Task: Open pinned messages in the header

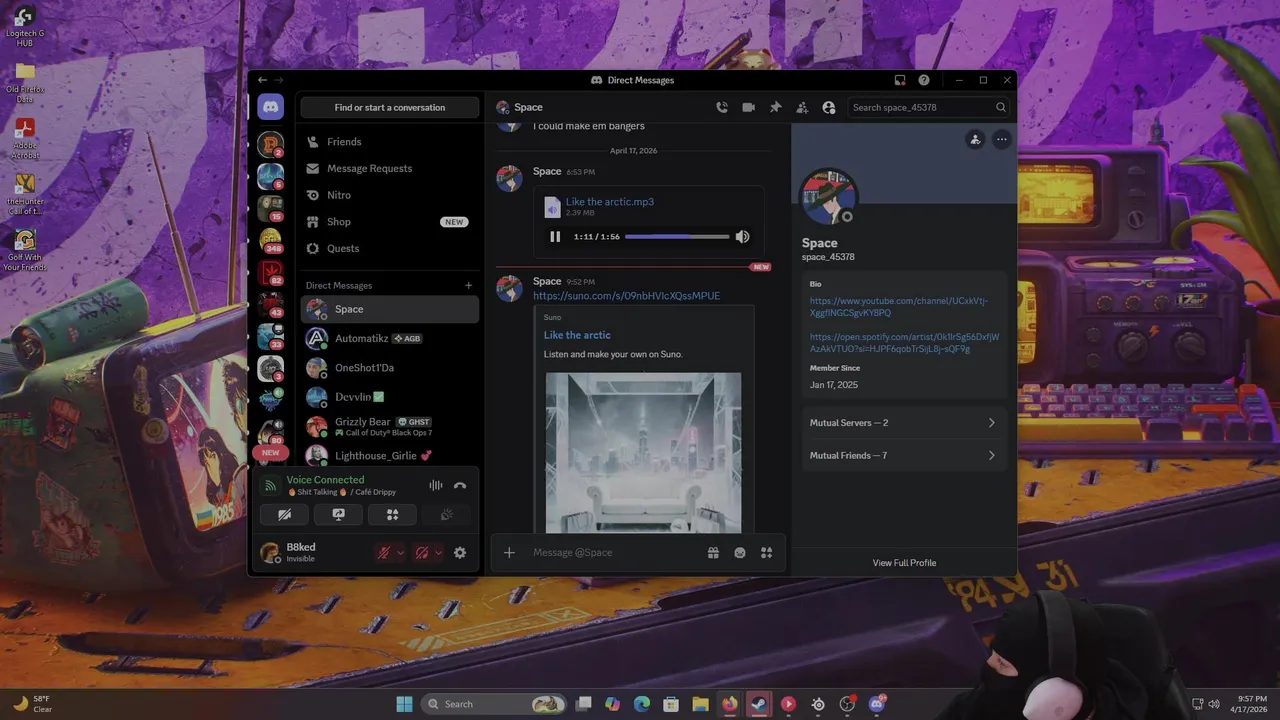Action: (x=775, y=107)
